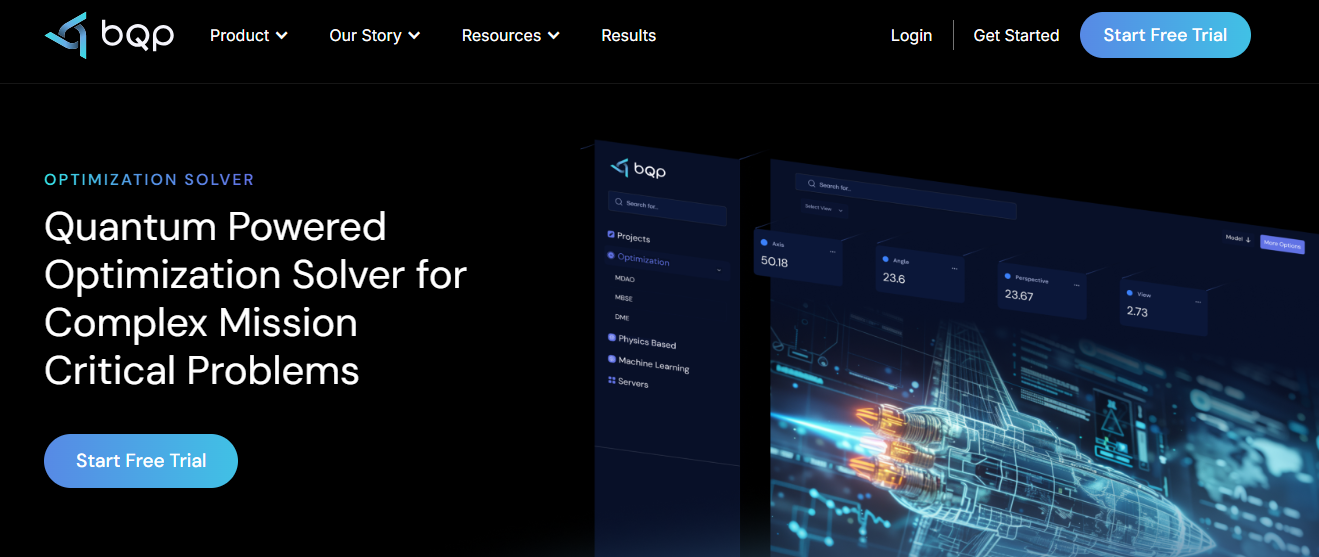Click the Axis value 50.18
This screenshot has height=557, width=1319.
[x=774, y=262]
